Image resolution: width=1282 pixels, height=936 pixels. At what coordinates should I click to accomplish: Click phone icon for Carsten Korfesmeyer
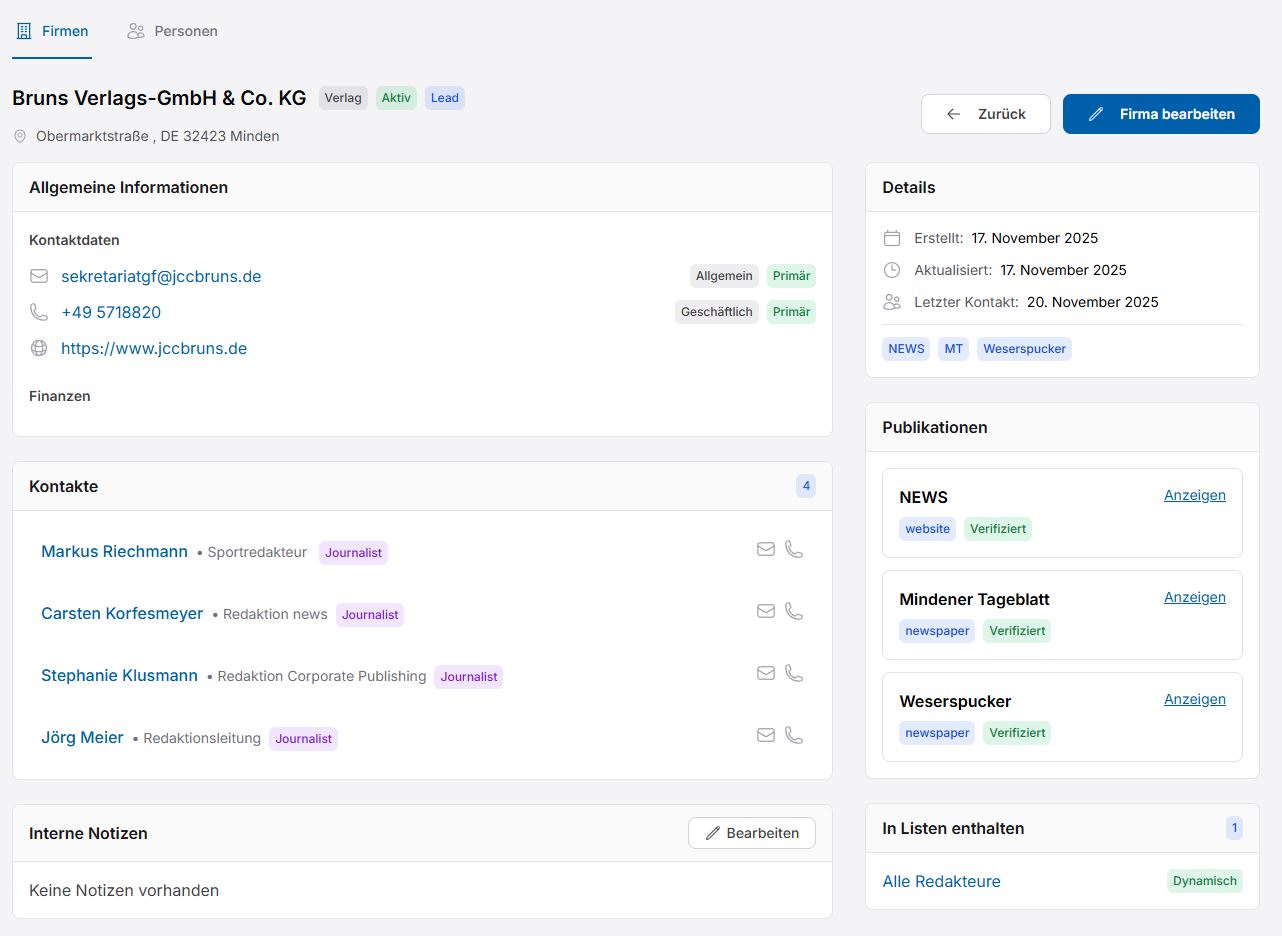tap(794, 611)
